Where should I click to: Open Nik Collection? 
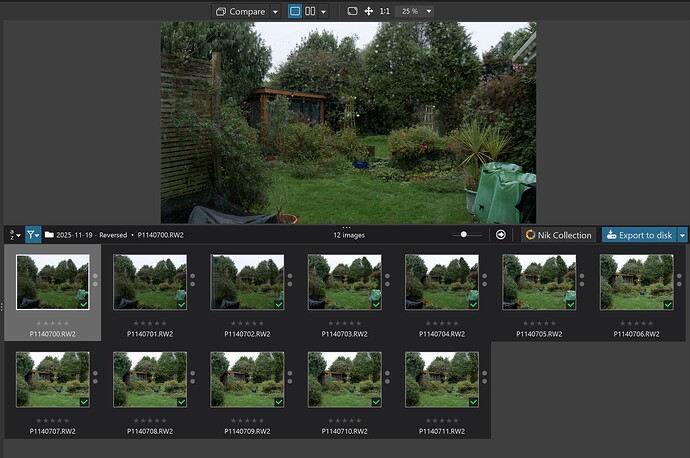click(559, 235)
